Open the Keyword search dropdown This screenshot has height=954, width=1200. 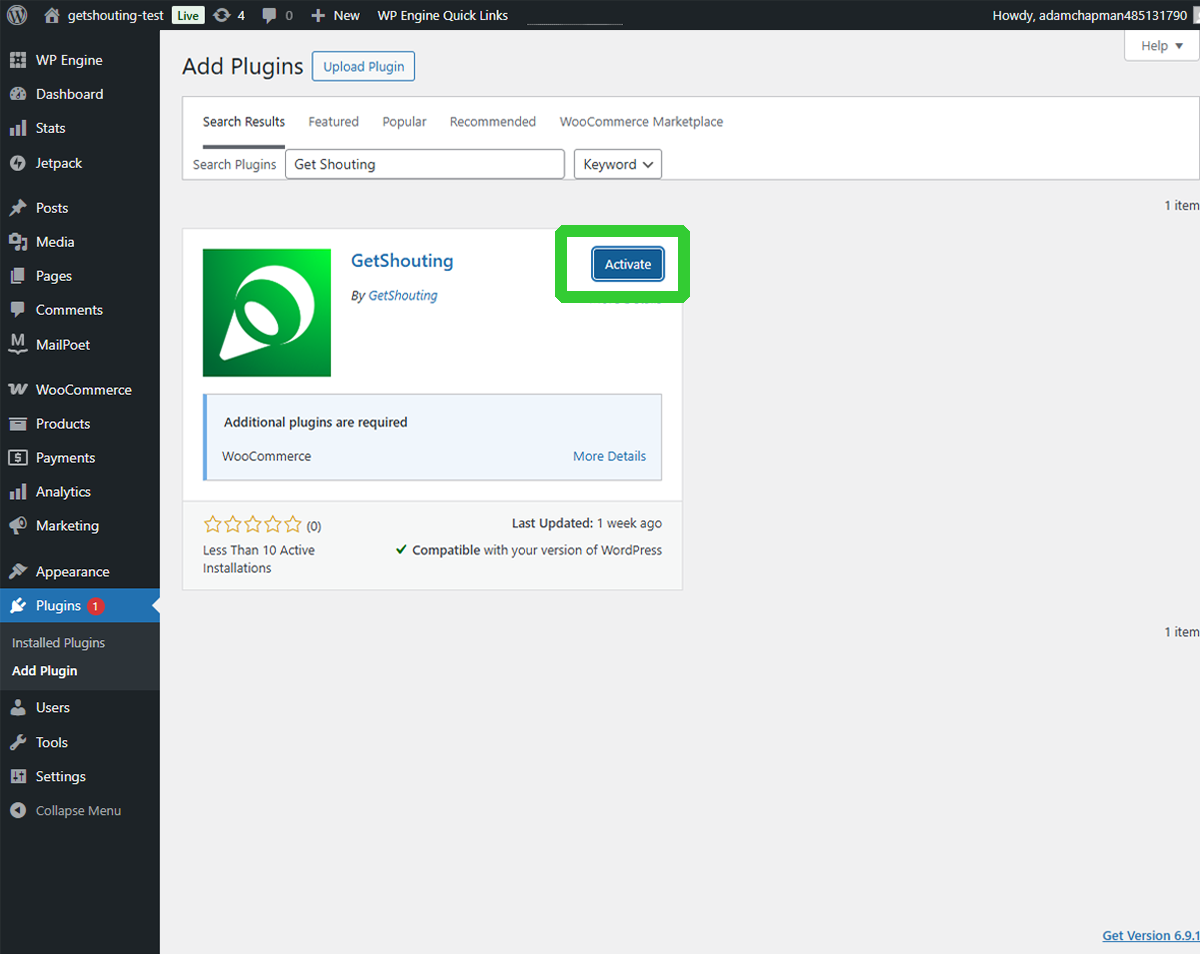[x=617, y=164]
